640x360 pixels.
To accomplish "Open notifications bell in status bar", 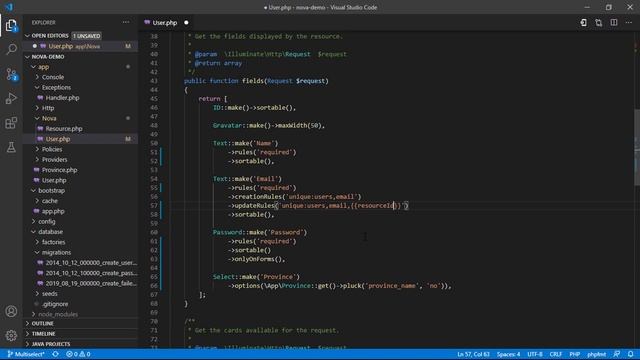I will coord(631,354).
